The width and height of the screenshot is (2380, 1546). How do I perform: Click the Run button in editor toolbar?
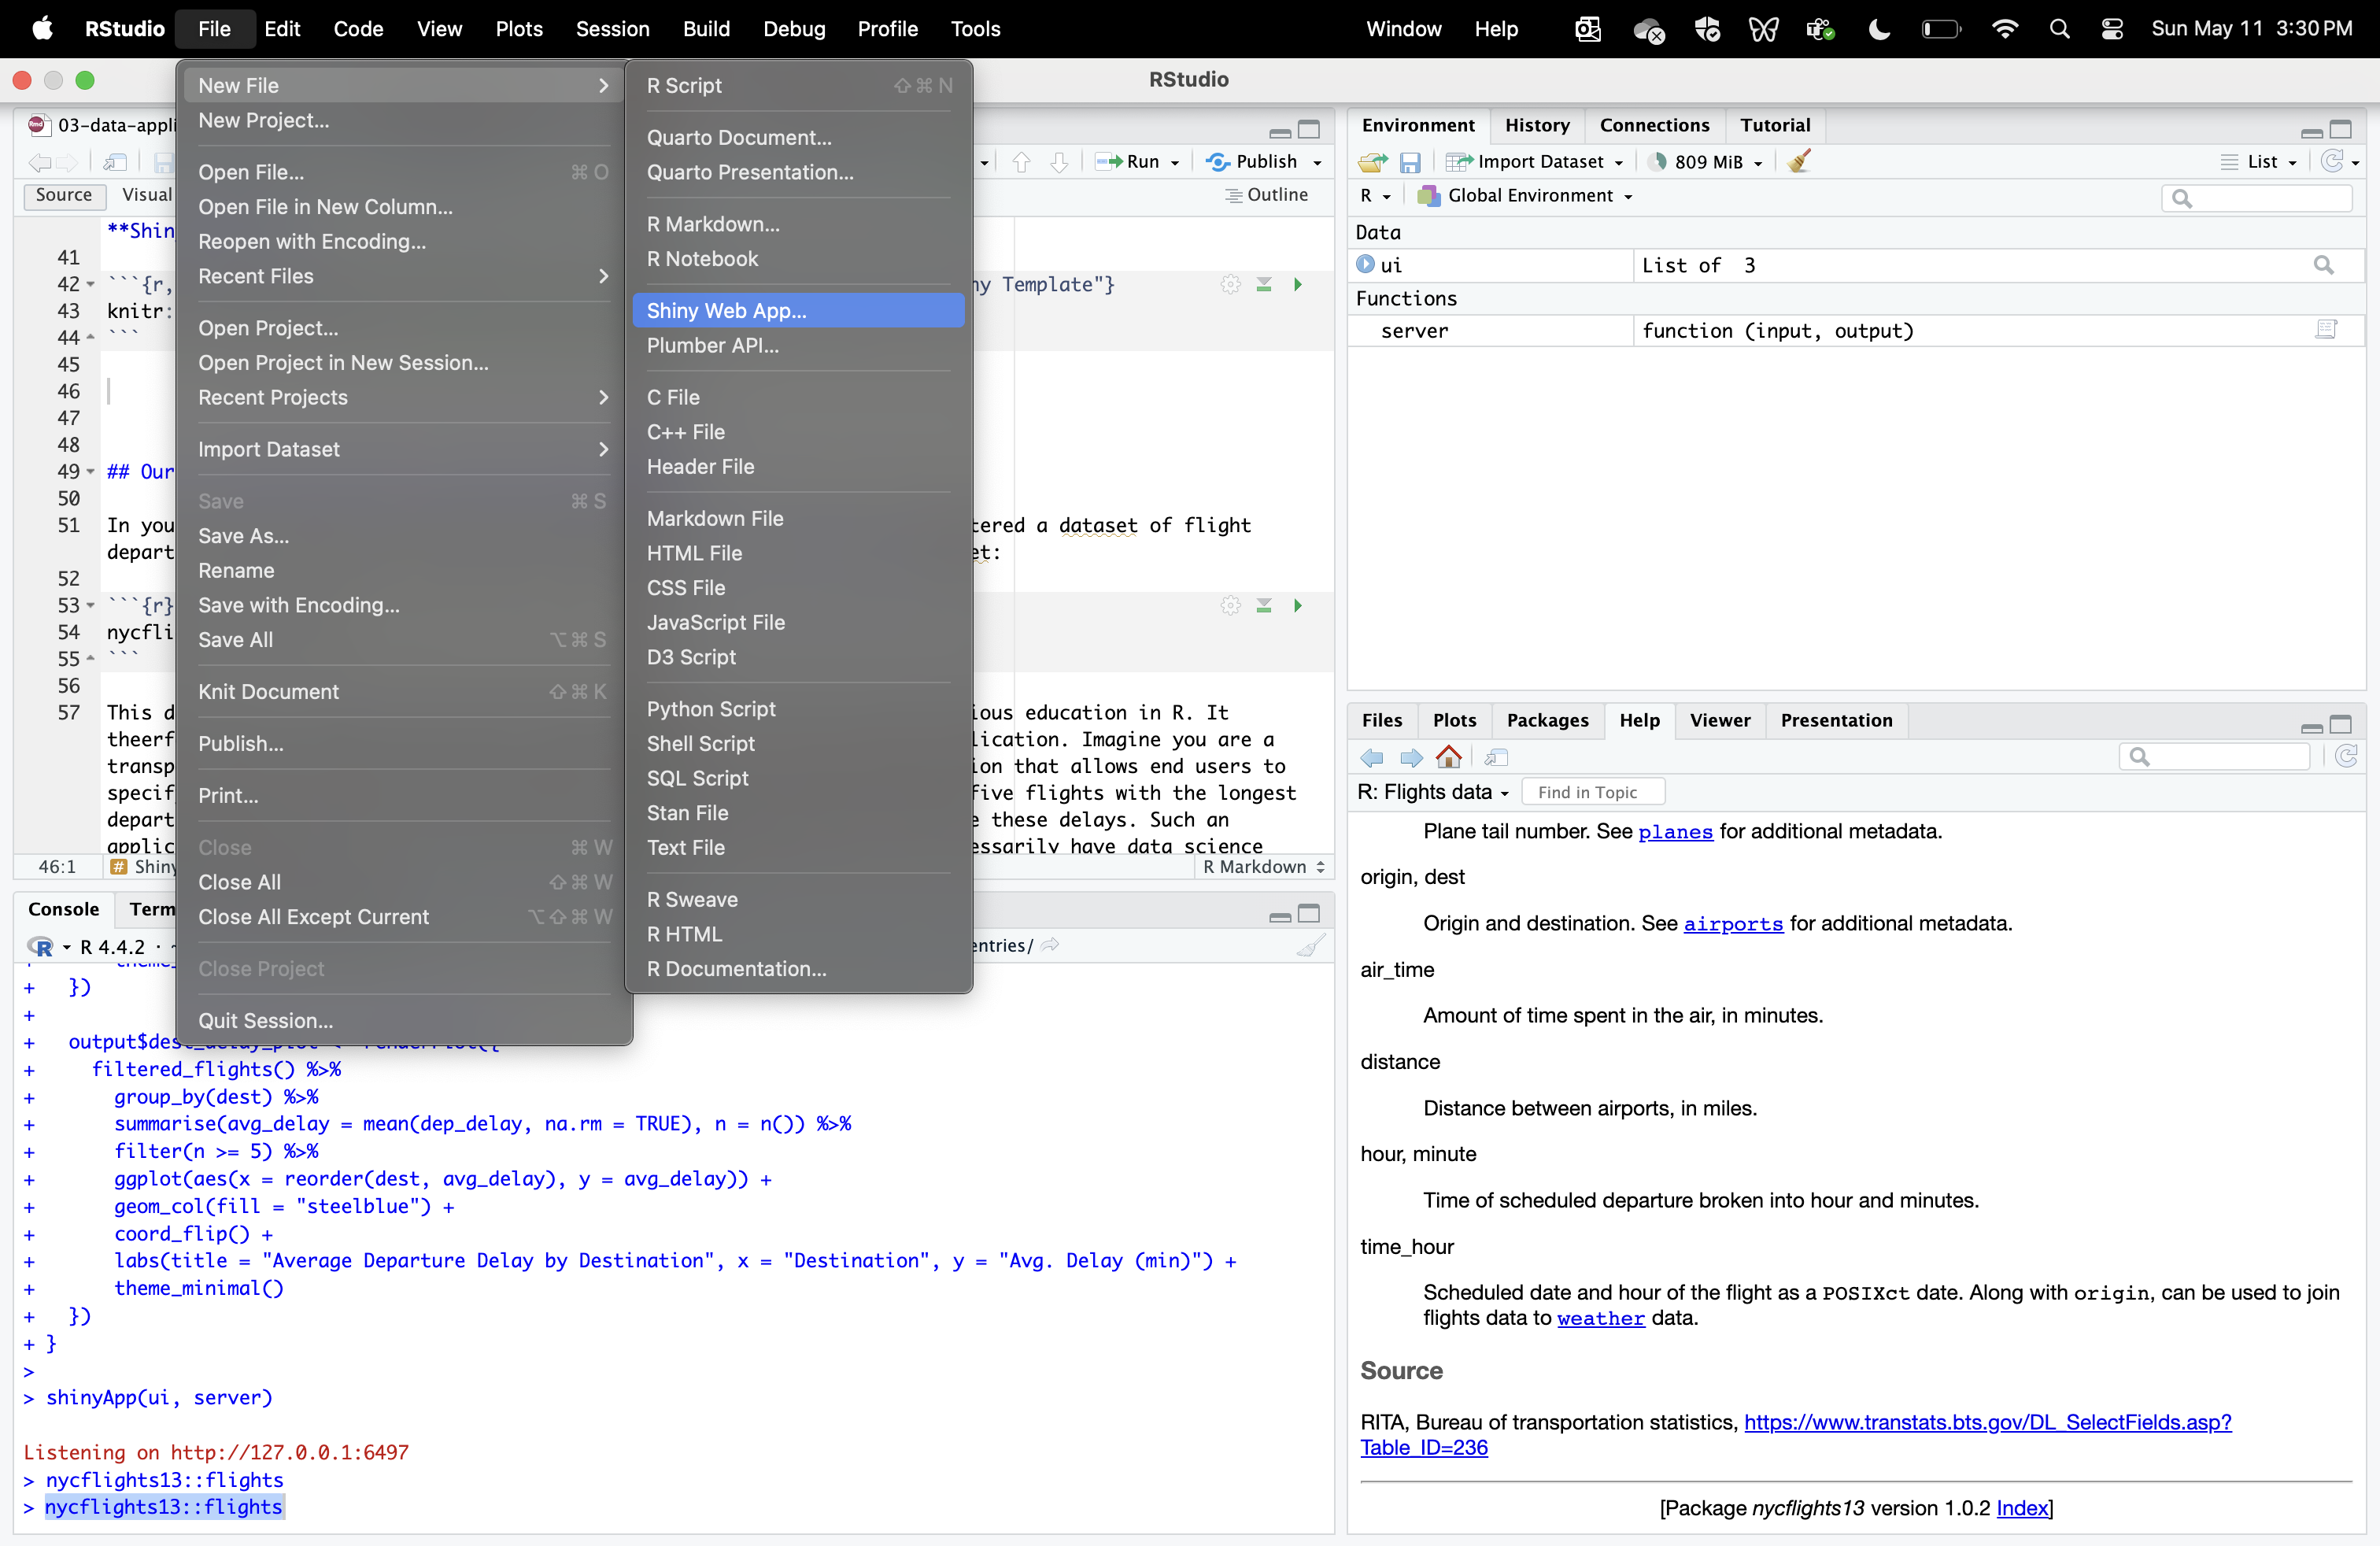(1129, 162)
